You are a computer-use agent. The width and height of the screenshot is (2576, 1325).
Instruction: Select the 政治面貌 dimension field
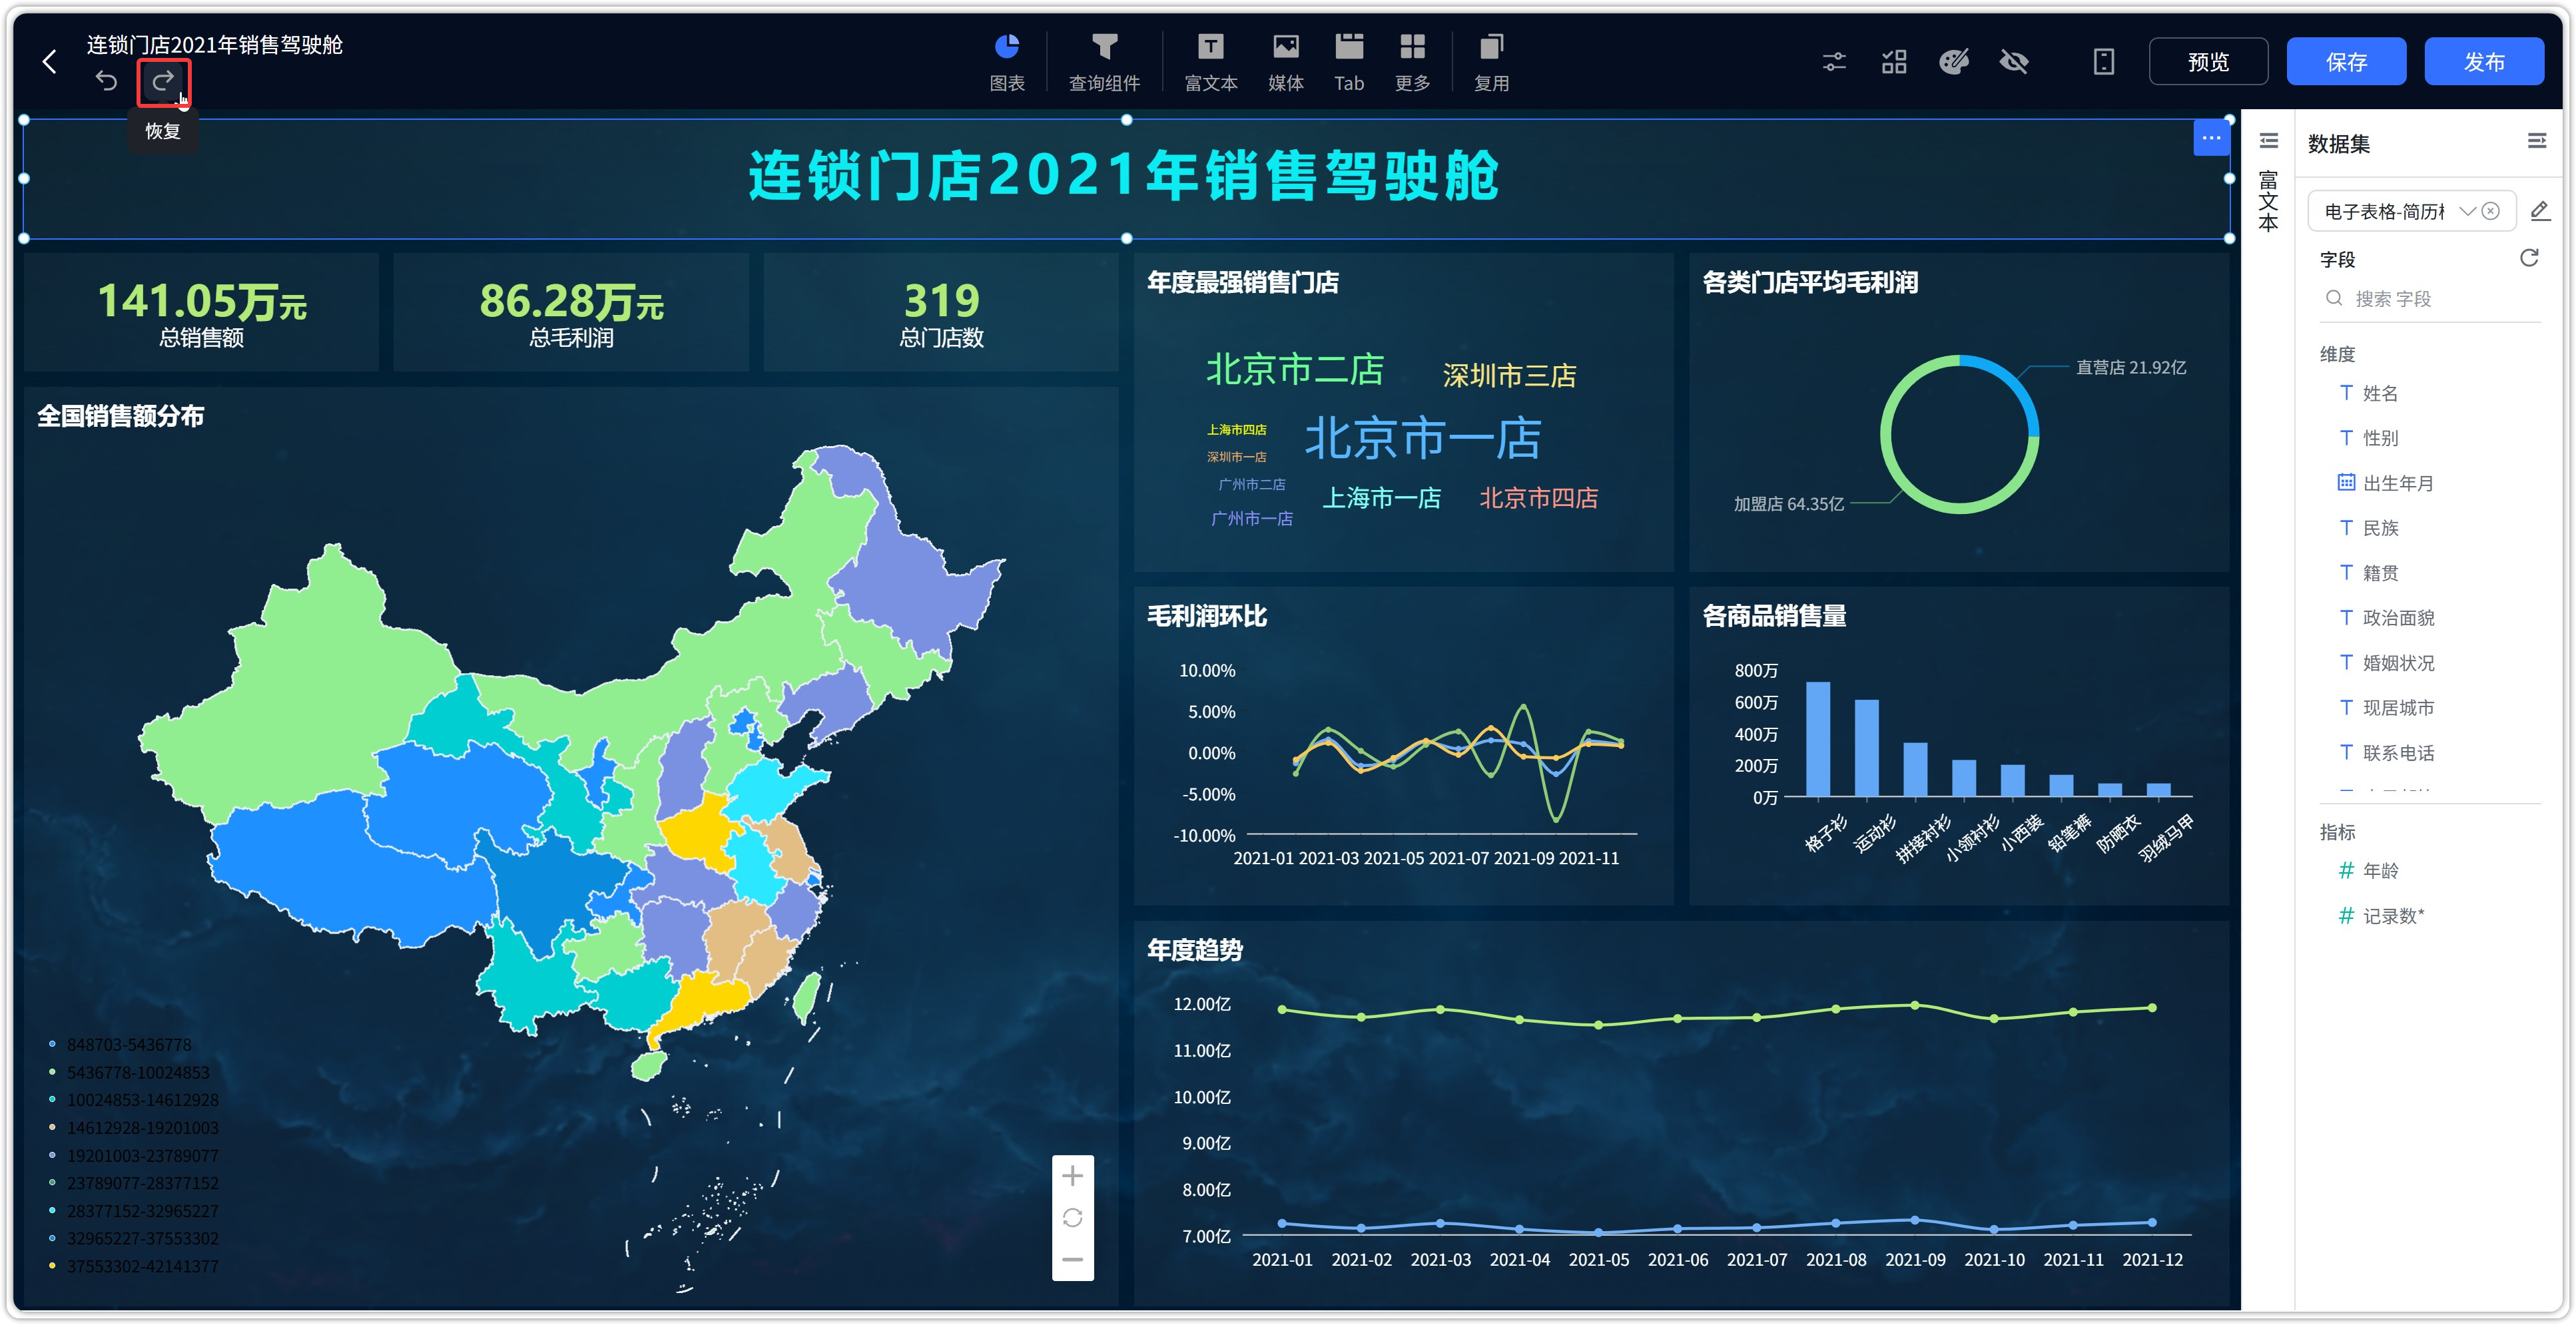coord(2386,618)
